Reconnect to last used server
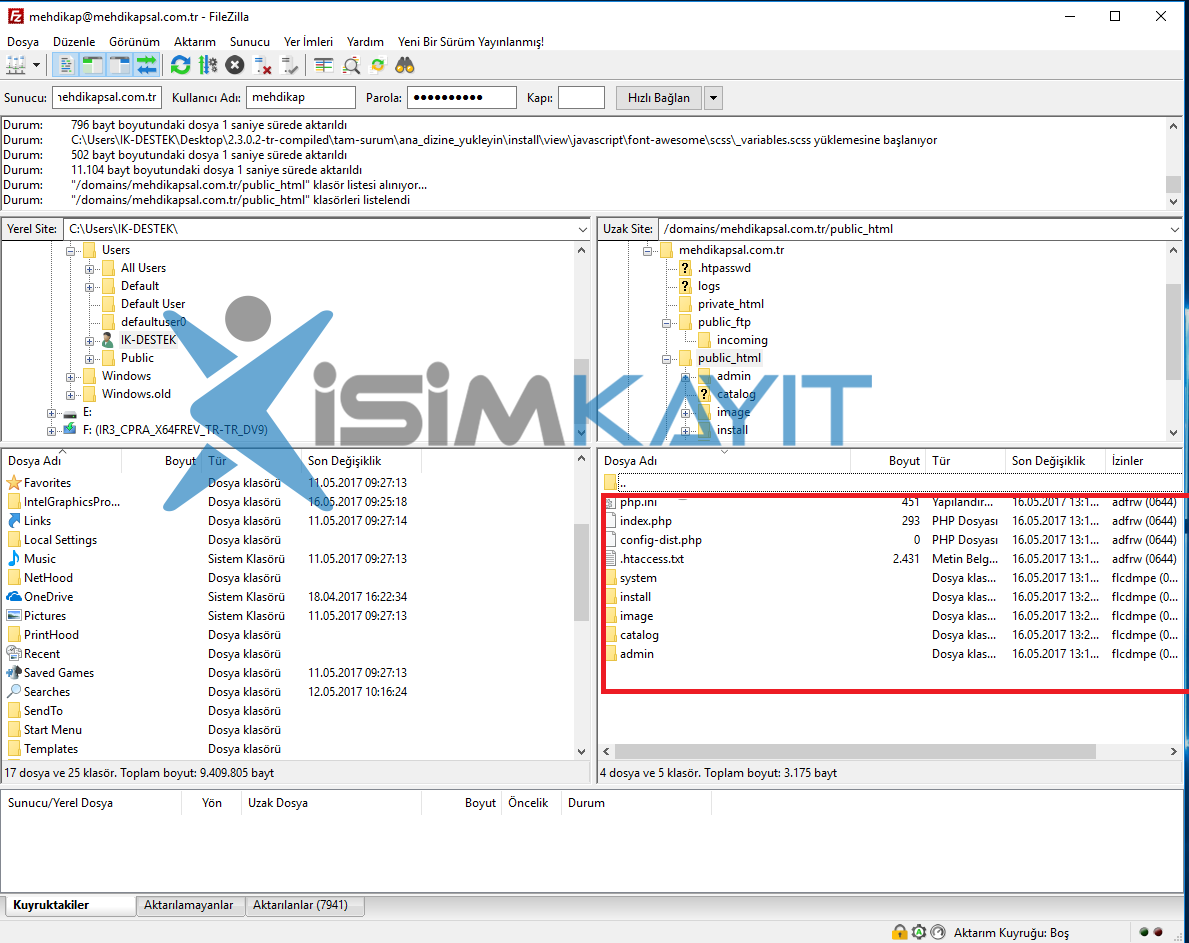The width and height of the screenshot is (1189, 943). [290, 65]
